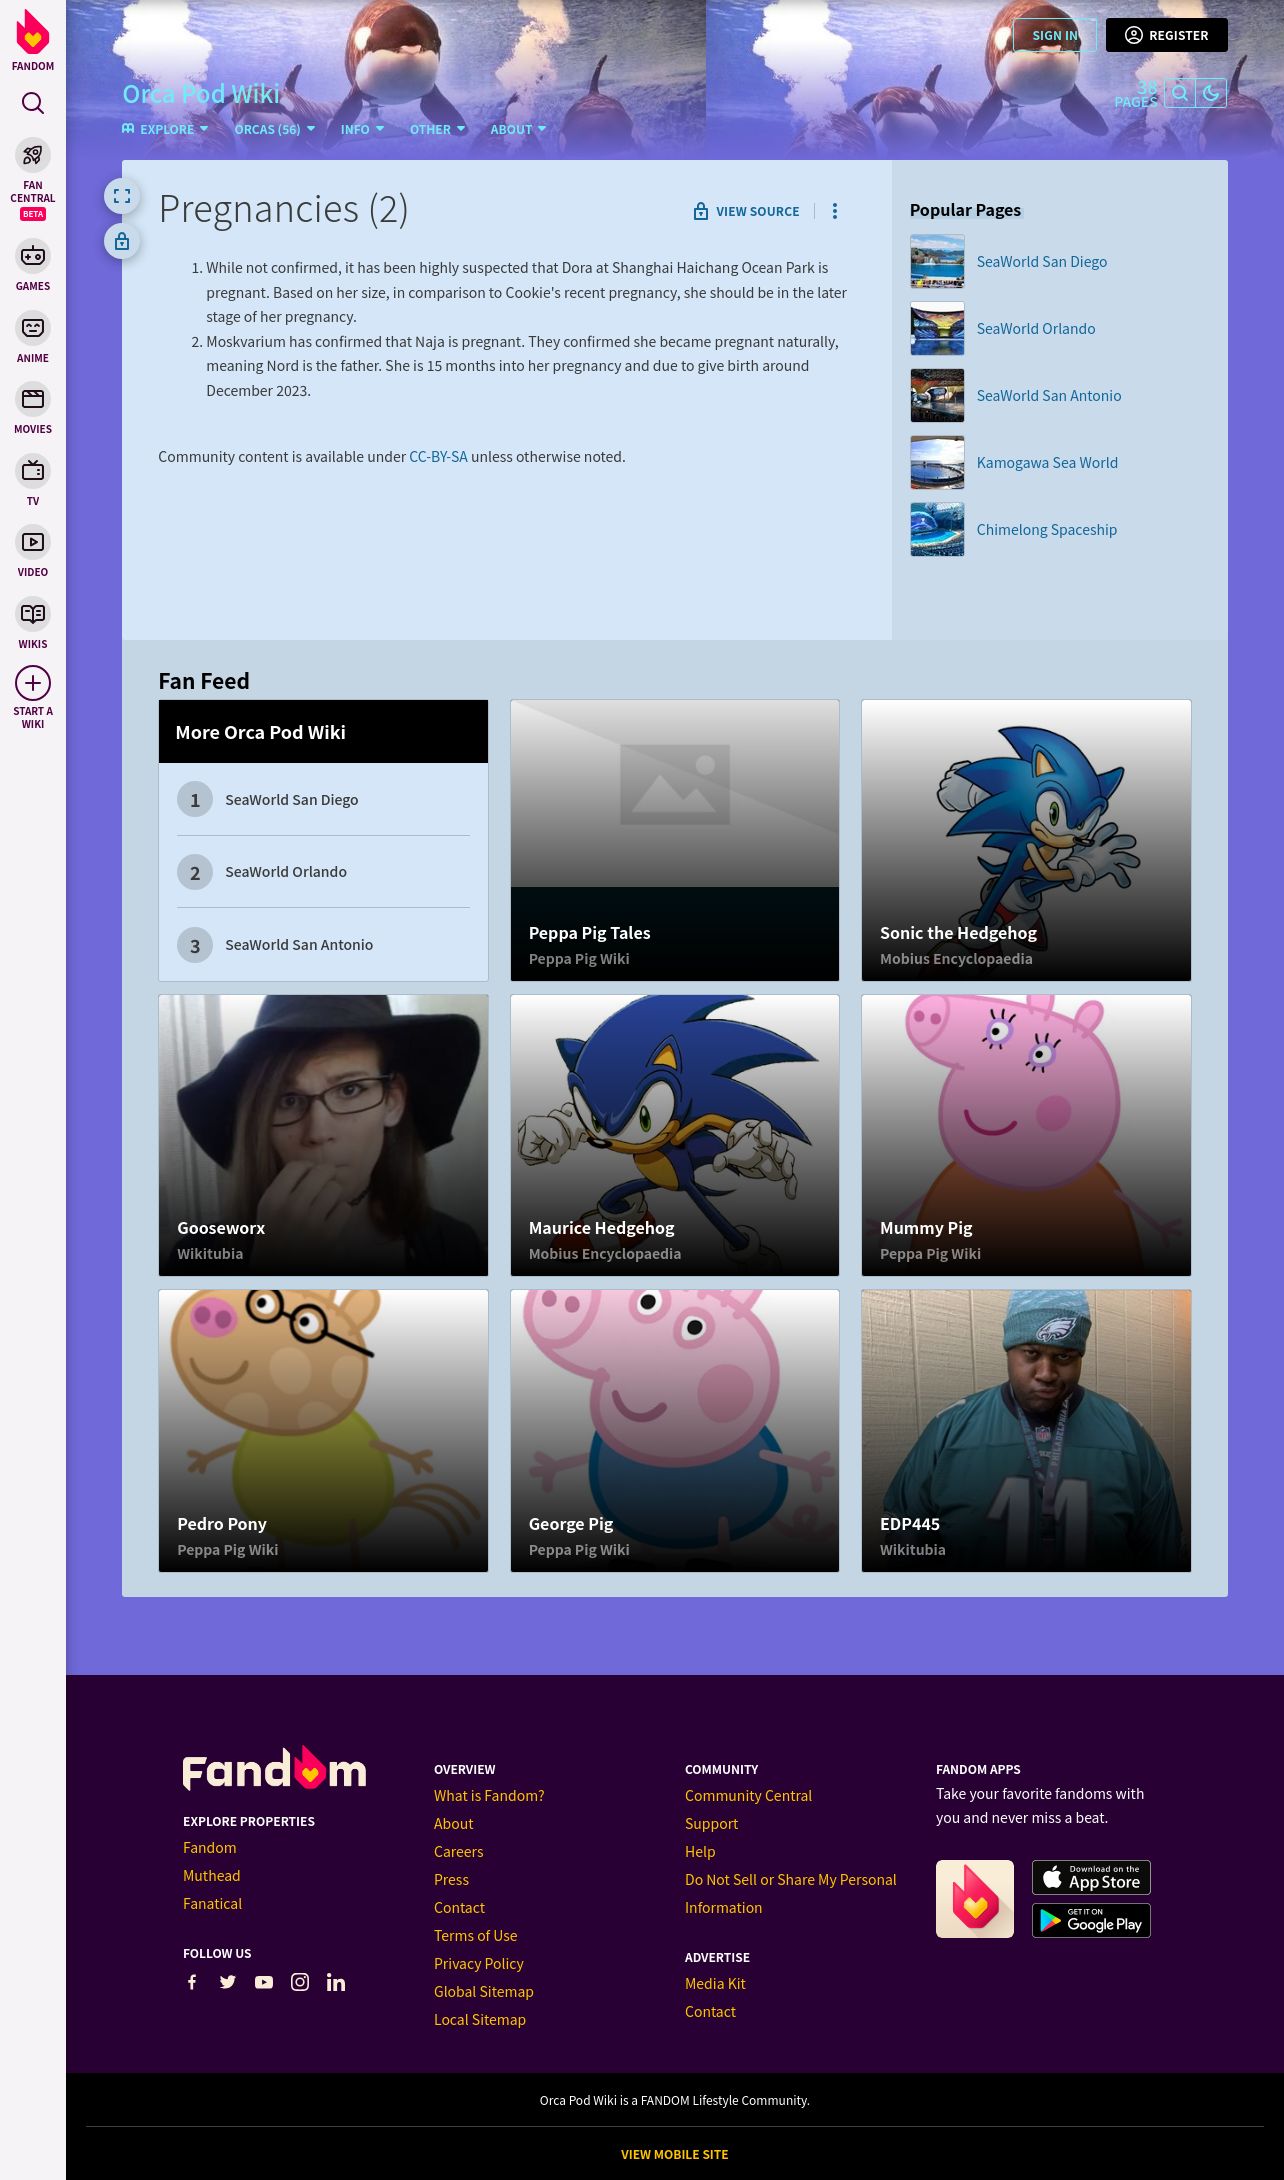Viewport: 1284px width, 2180px height.
Task: Open SeaWorld Orlando popular page link
Action: click(1035, 328)
